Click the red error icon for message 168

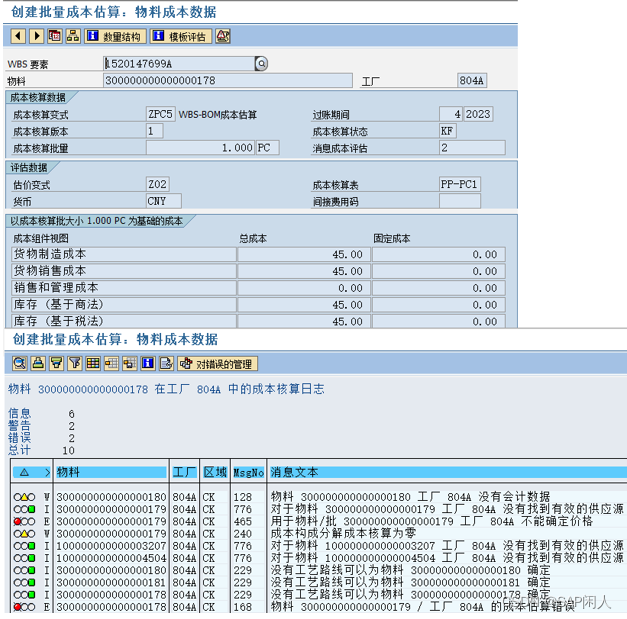pyautogui.click(x=24, y=607)
